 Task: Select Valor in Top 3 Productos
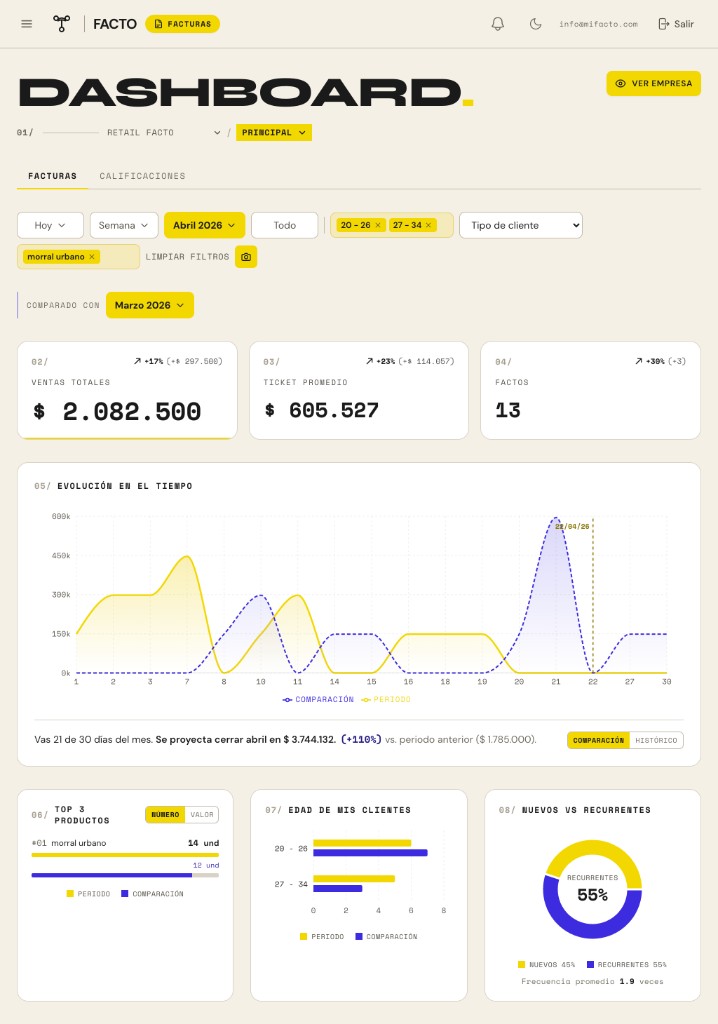coord(202,814)
